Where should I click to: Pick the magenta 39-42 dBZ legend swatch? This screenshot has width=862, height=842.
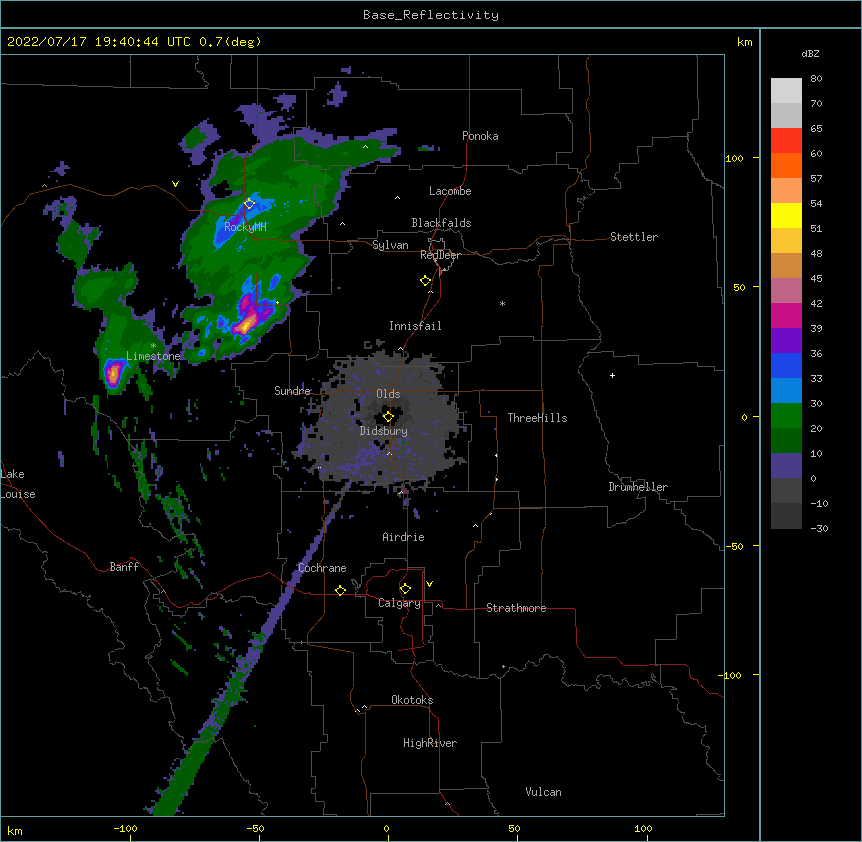(786, 315)
